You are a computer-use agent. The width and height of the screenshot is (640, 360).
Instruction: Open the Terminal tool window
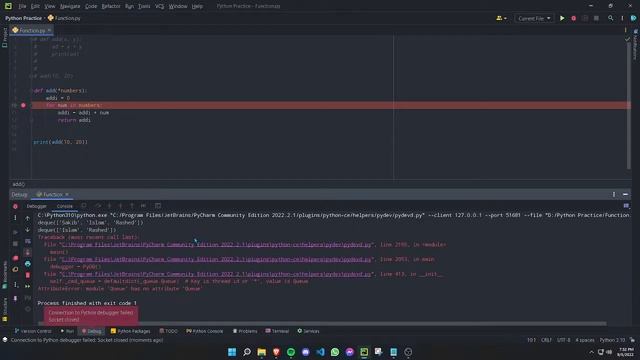pyautogui.click(x=277, y=331)
